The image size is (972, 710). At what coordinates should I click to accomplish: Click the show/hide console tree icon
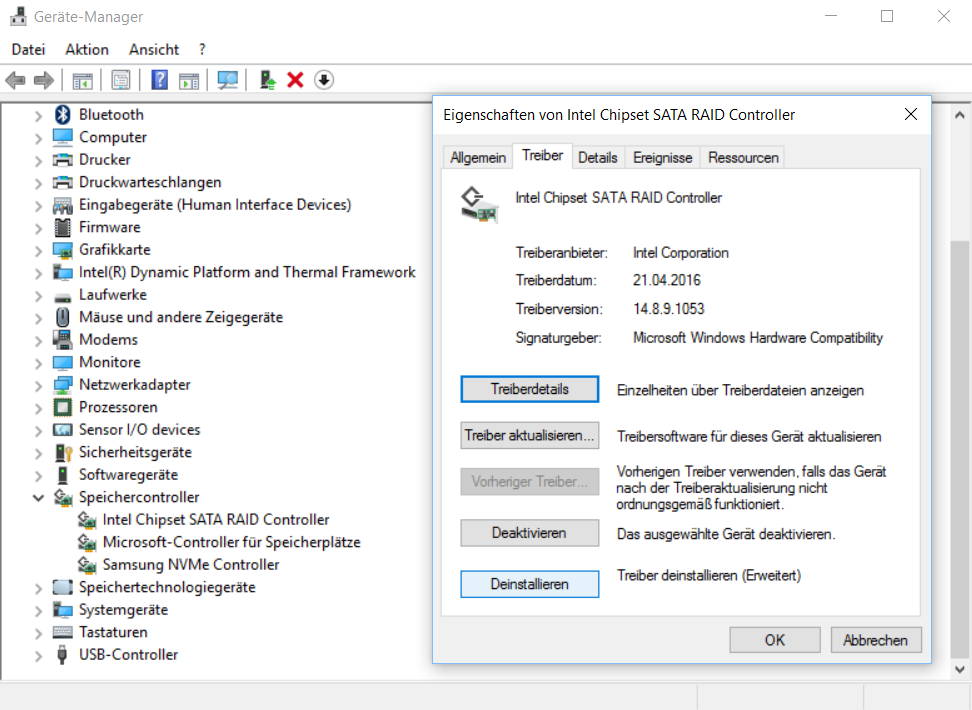coord(82,80)
